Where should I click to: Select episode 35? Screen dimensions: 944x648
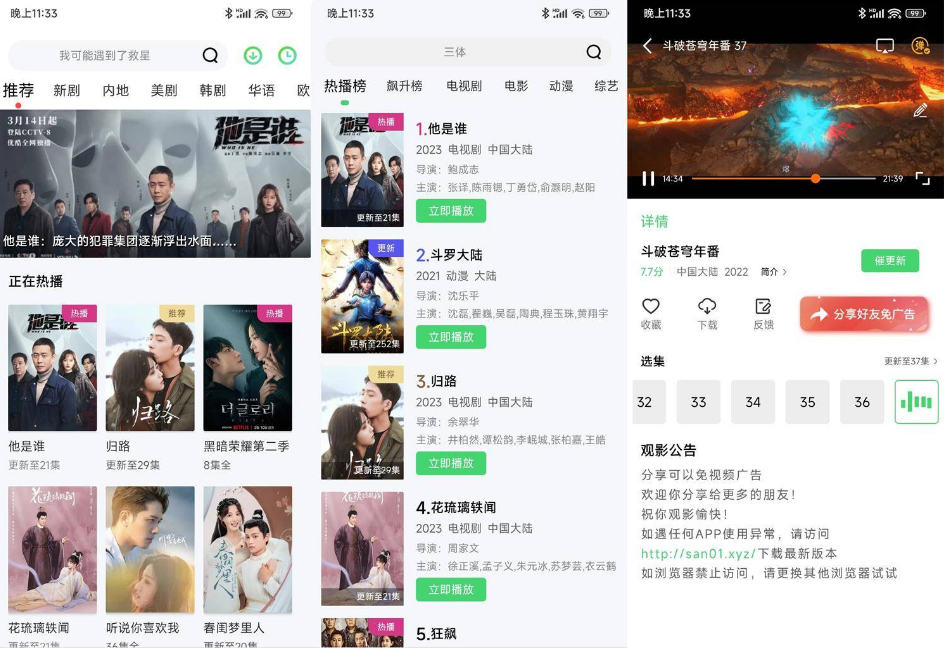[807, 402]
